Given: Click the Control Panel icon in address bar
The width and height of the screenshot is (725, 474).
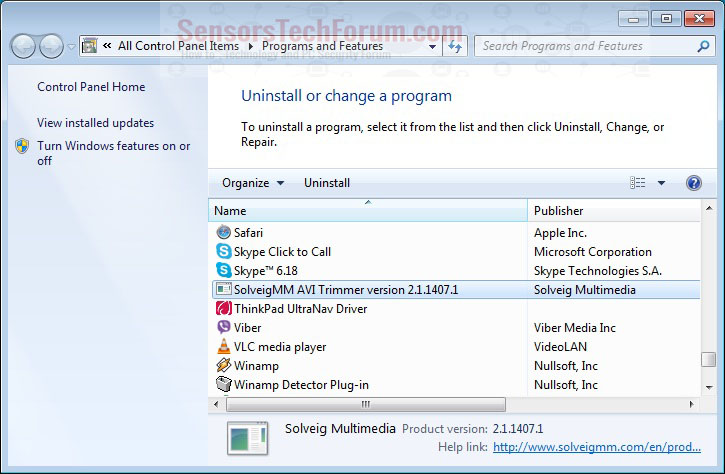Looking at the screenshot, I should tap(90, 46).
